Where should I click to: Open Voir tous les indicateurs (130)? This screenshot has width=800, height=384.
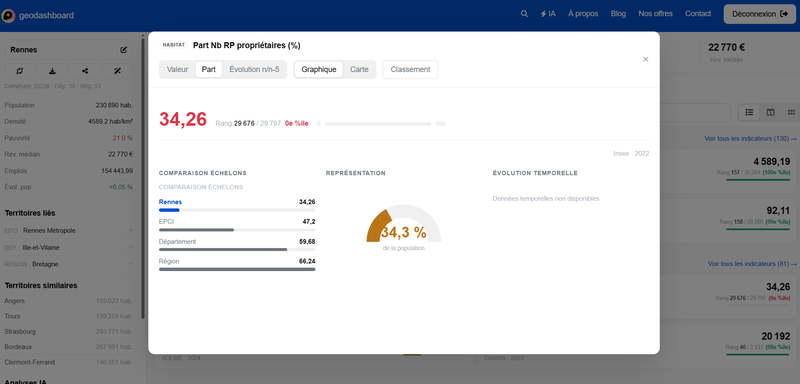click(750, 138)
